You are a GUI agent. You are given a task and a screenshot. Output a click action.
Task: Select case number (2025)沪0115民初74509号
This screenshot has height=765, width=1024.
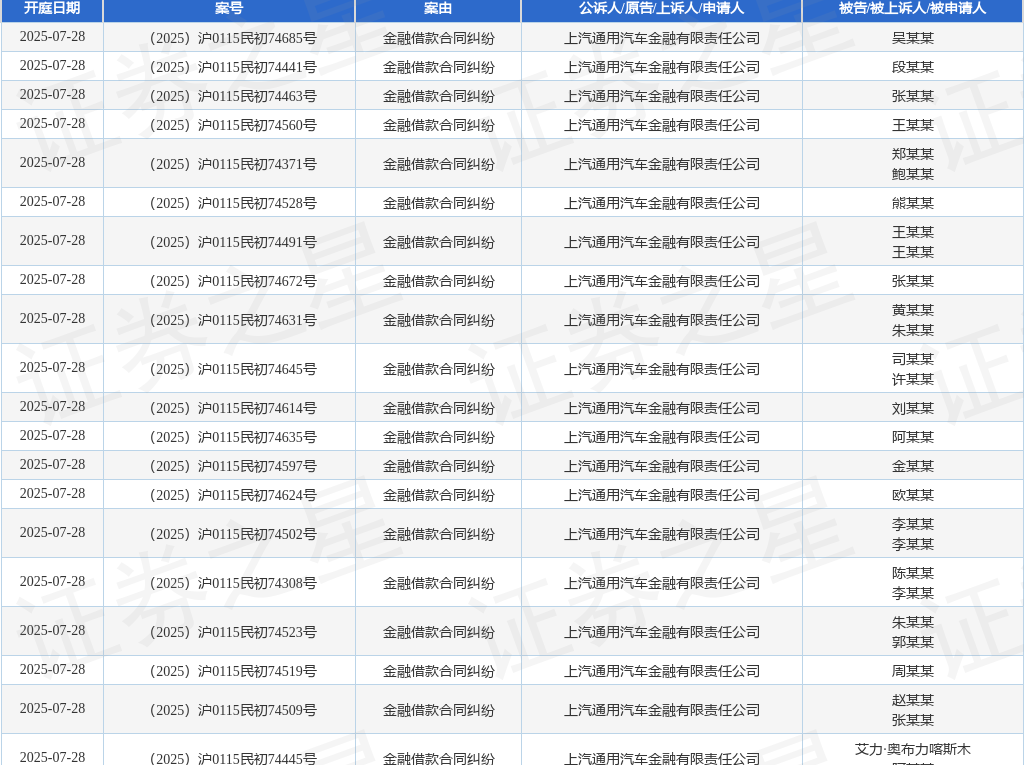[233, 711]
